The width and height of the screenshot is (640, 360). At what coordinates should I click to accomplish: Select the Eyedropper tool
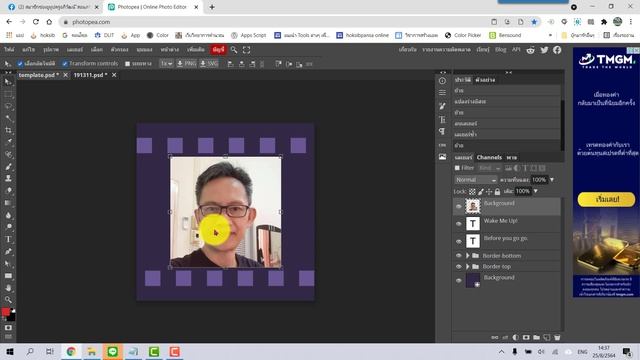click(x=8, y=142)
